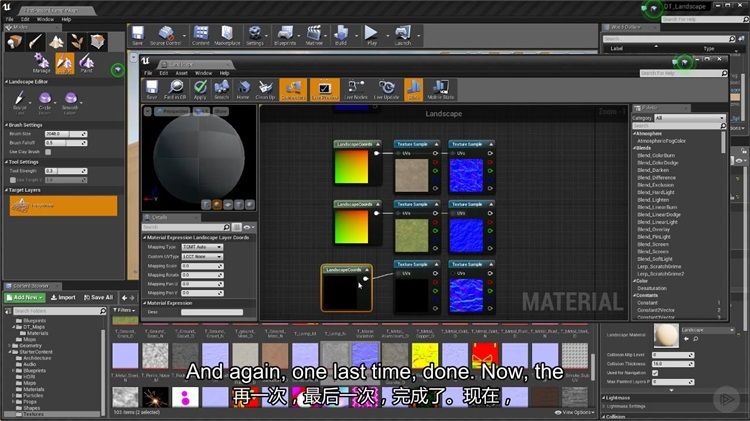This screenshot has height=421, width=750.
Task: Run Clean Up in material toolbar
Action: (x=265, y=89)
